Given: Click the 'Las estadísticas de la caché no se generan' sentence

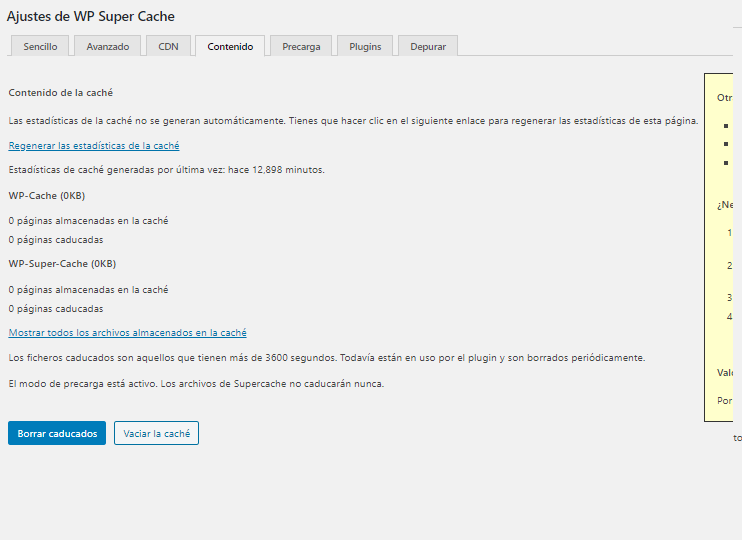Looking at the screenshot, I should click(x=353, y=121).
